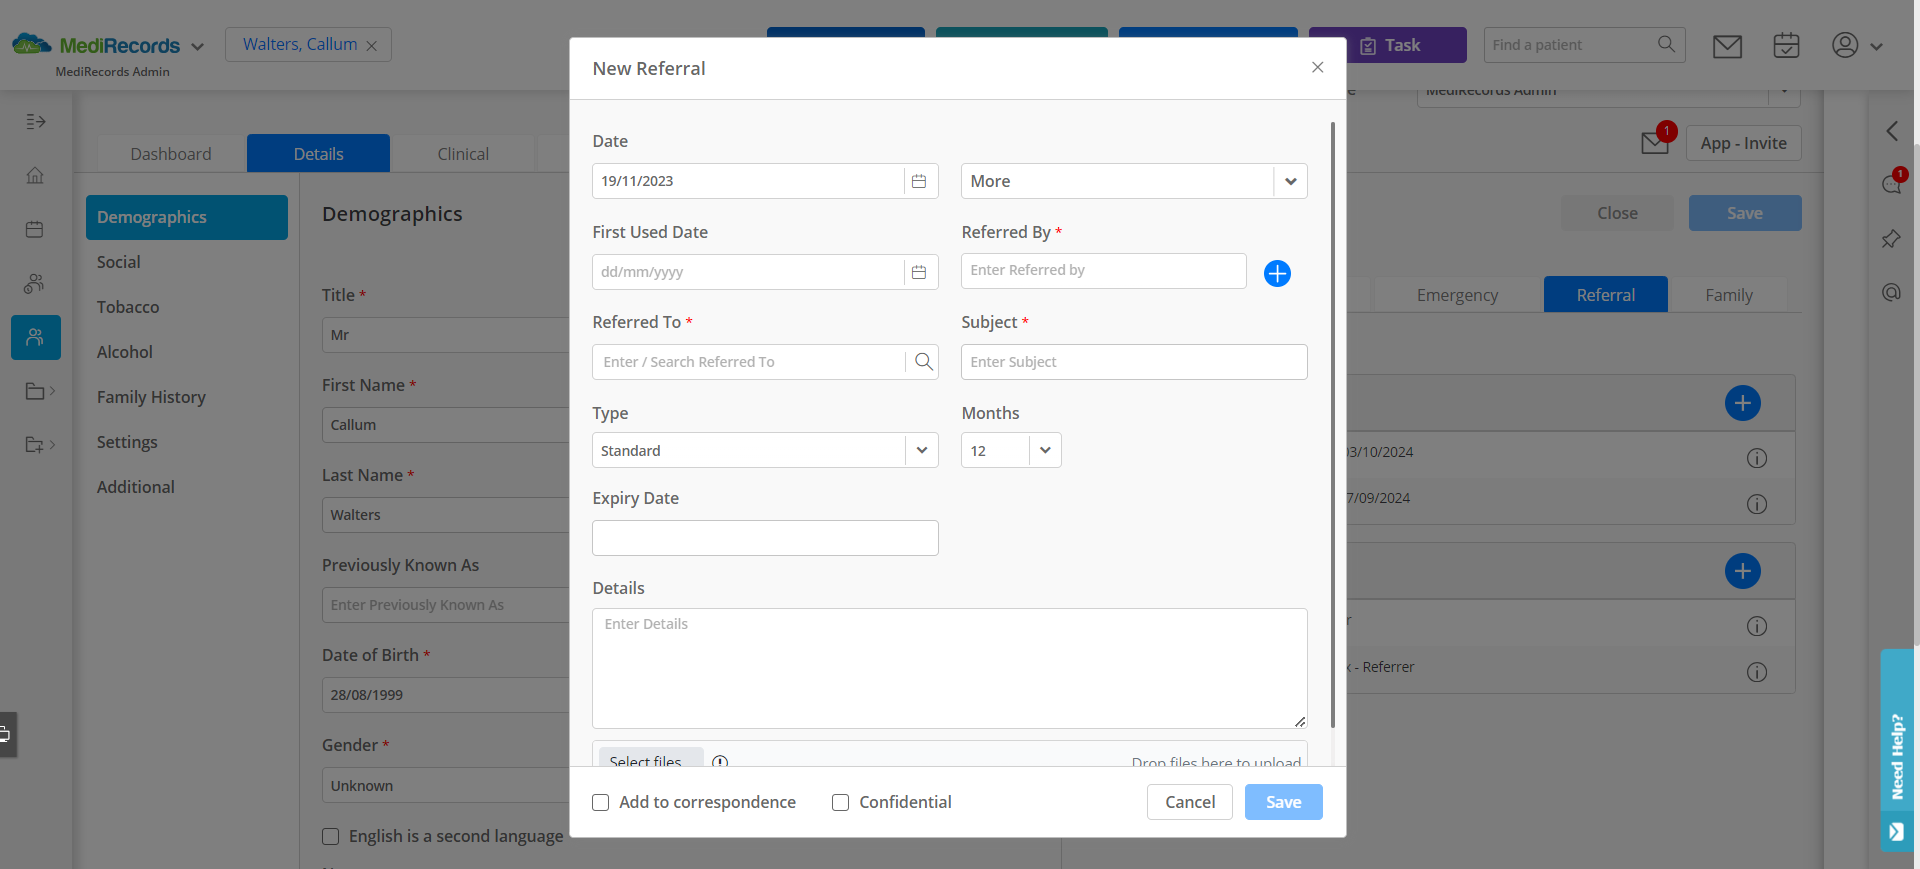Open the patient group icon in sidebar
Image resolution: width=1920 pixels, height=869 pixels.
tap(35, 283)
